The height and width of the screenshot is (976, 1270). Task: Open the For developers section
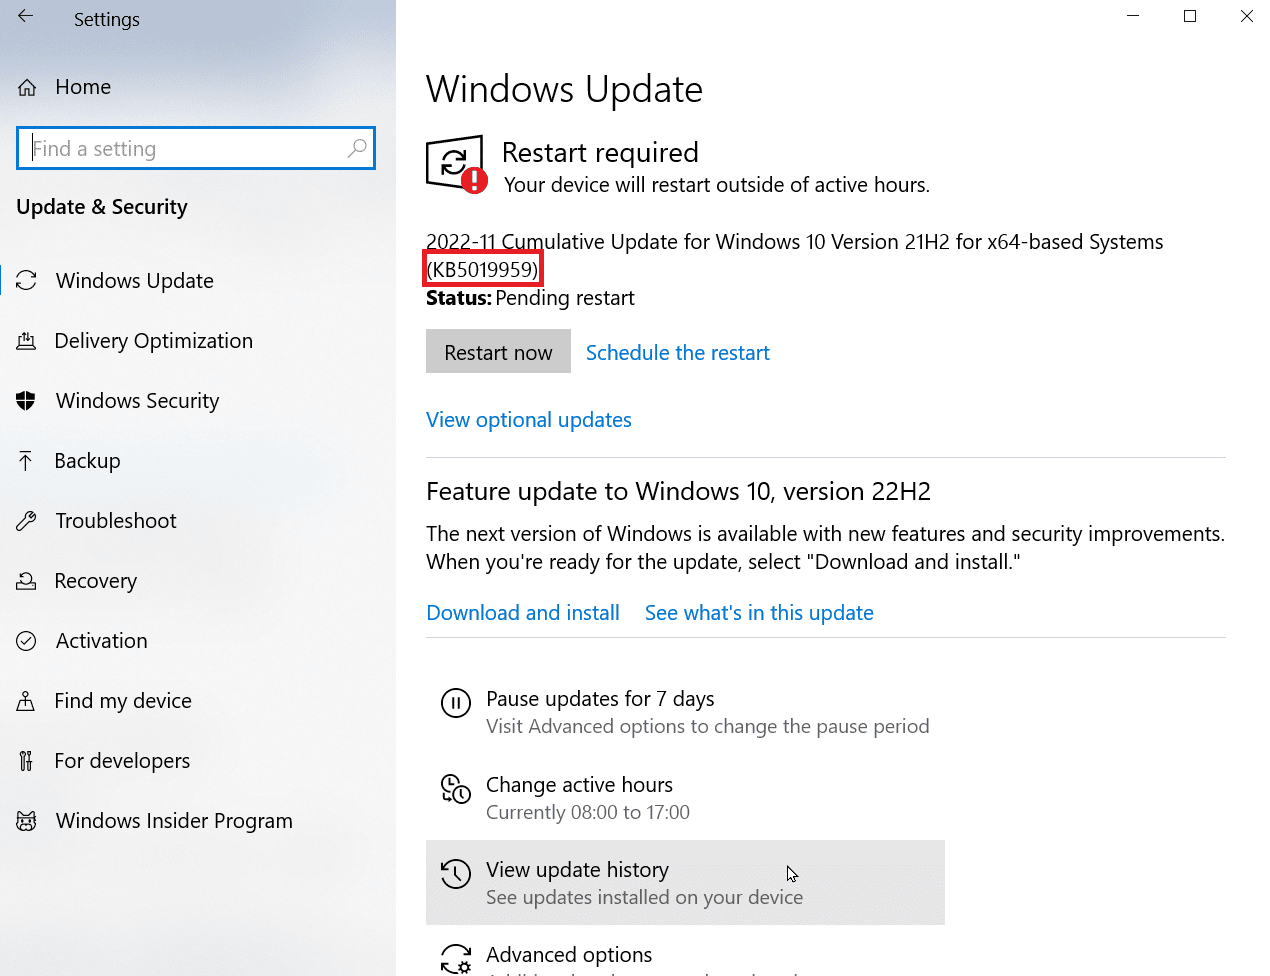point(122,760)
